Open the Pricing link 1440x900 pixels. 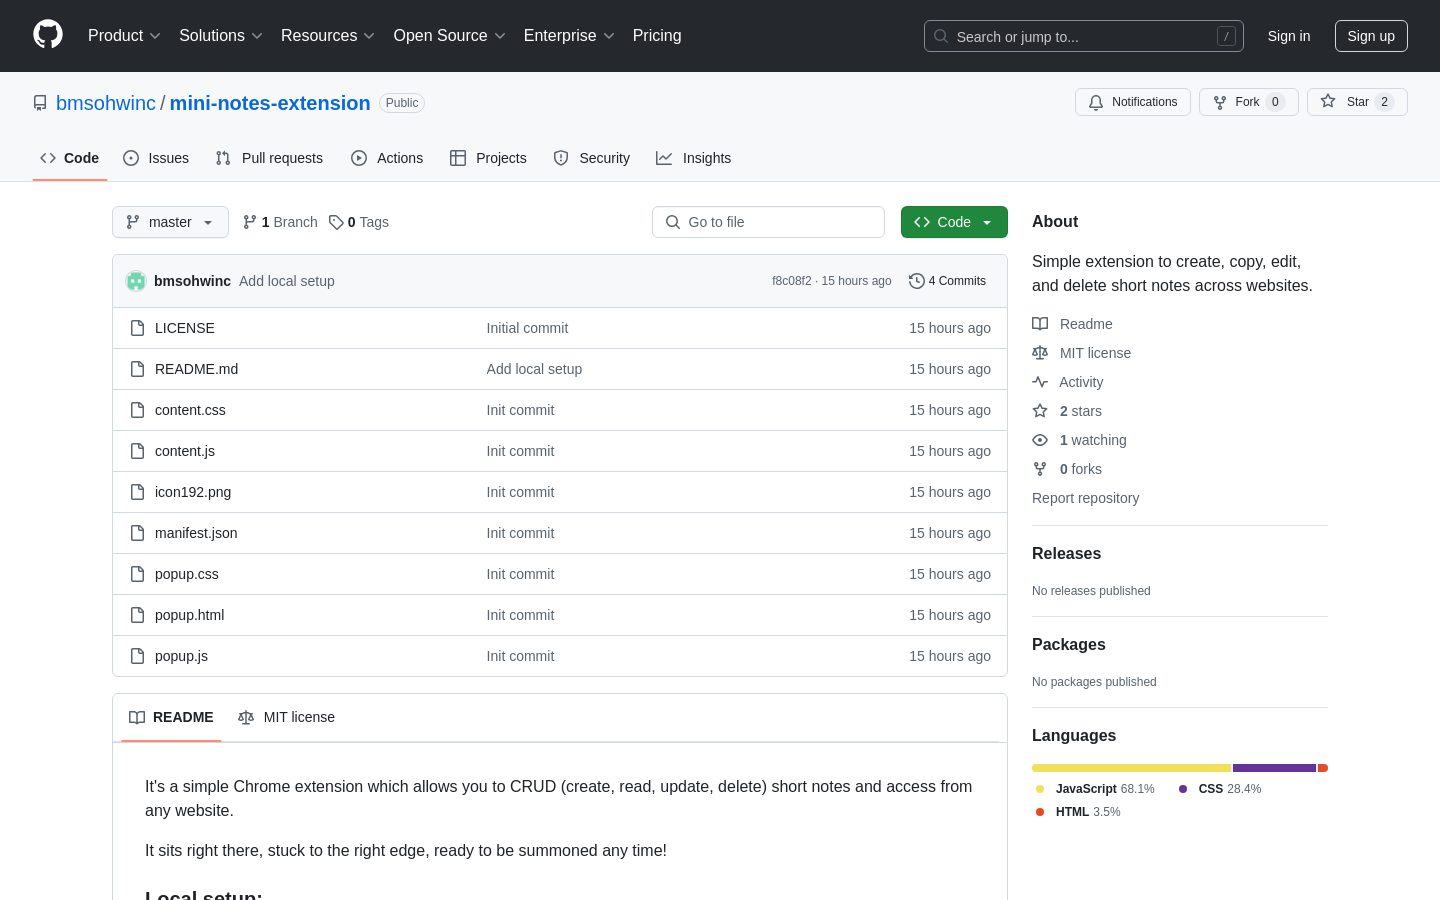(x=657, y=36)
